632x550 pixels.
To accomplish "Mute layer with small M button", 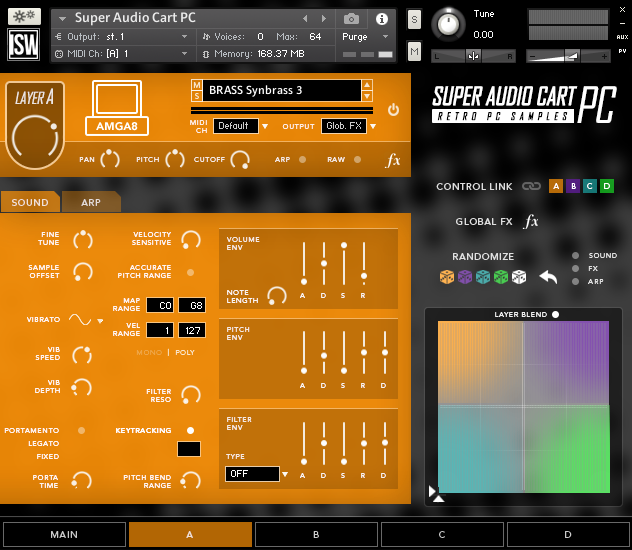I will 197,85.
